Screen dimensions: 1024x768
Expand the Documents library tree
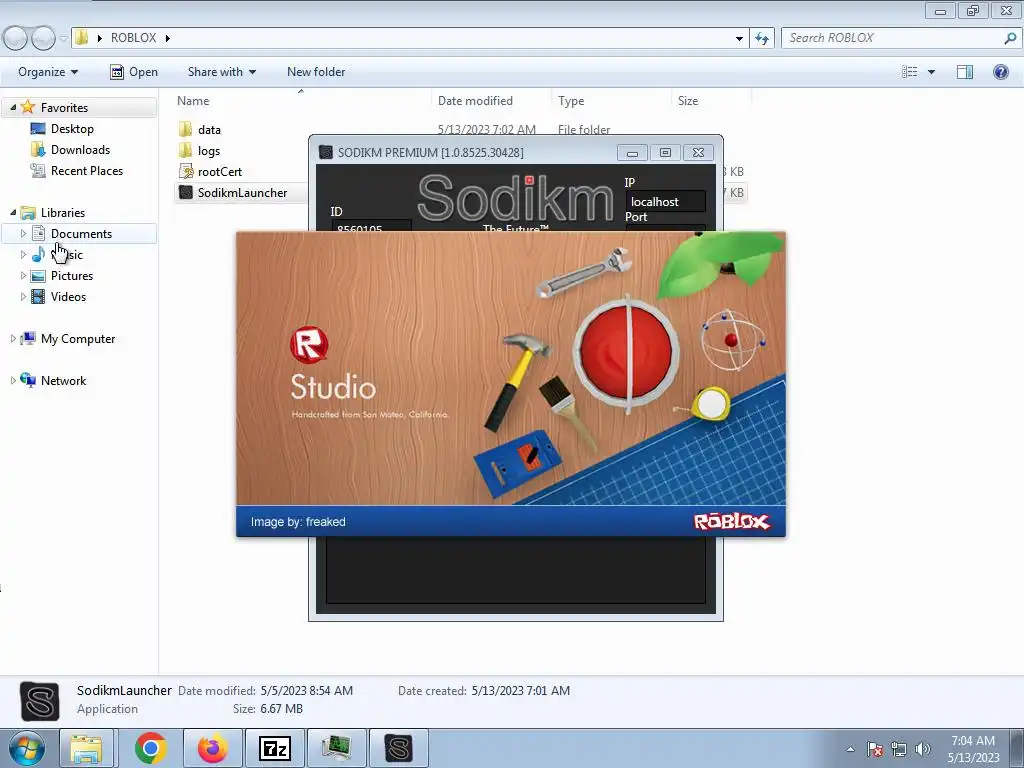pos(24,233)
